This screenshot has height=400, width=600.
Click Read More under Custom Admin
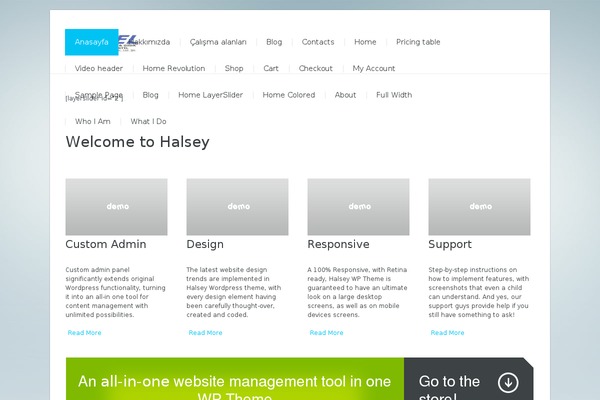(x=85, y=333)
